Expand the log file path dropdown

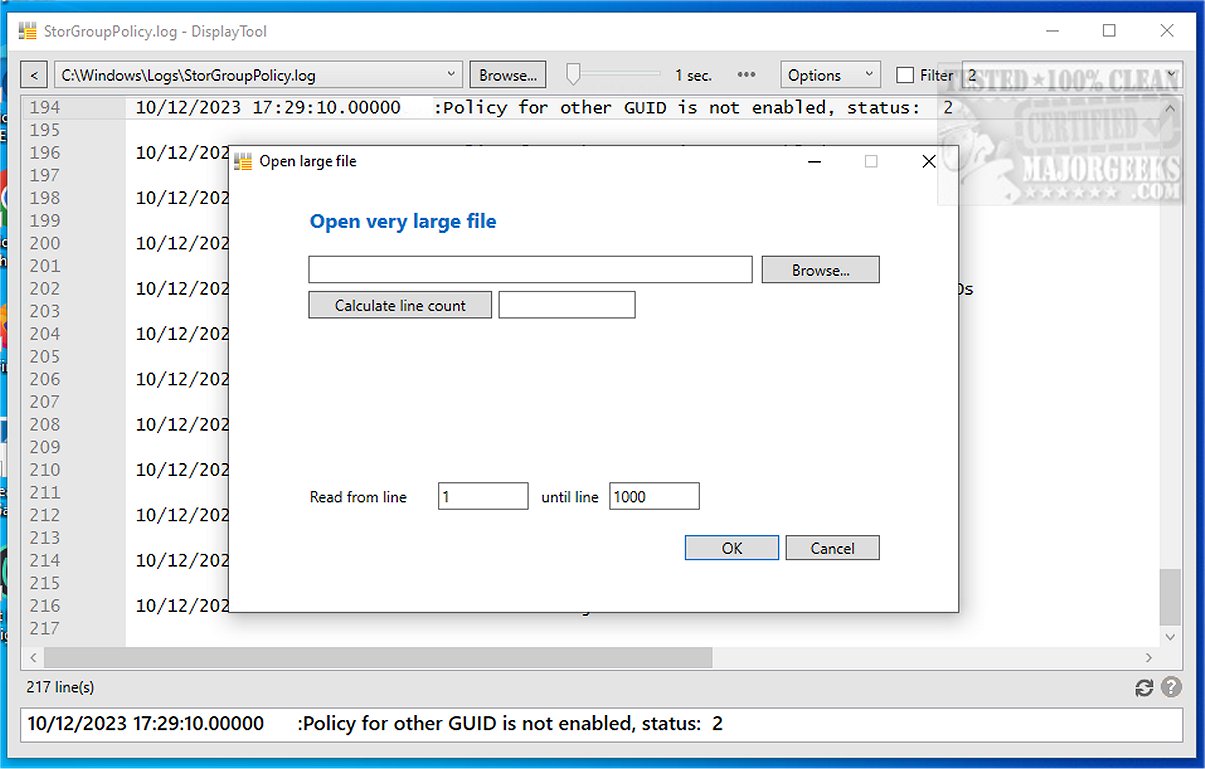pyautogui.click(x=452, y=75)
